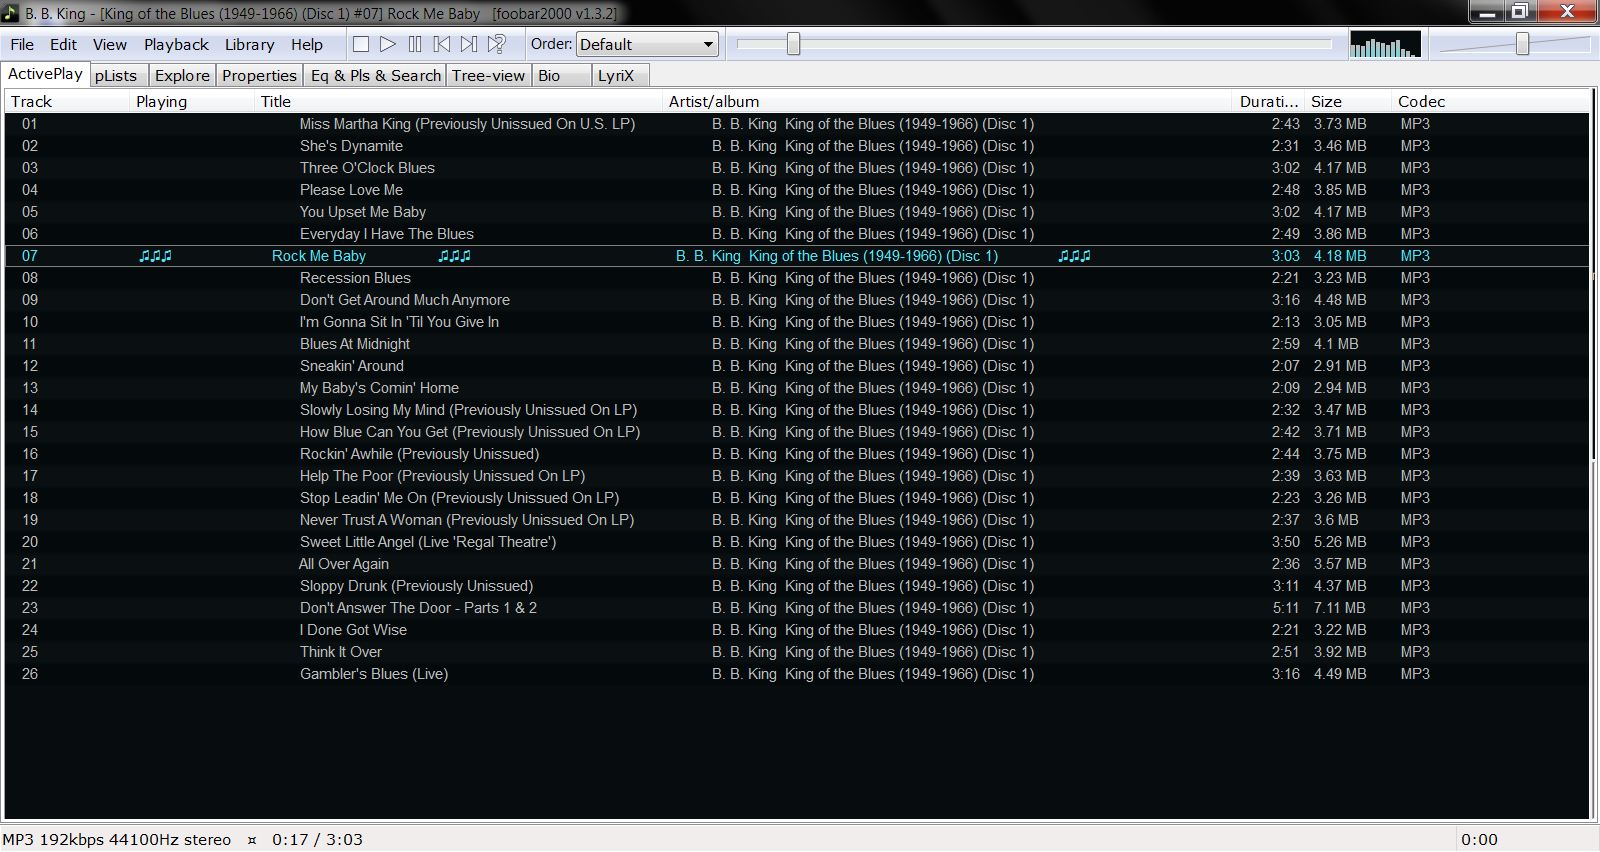1600x852 pixels.
Task: Switch to the Explore tab
Action: coord(182,75)
